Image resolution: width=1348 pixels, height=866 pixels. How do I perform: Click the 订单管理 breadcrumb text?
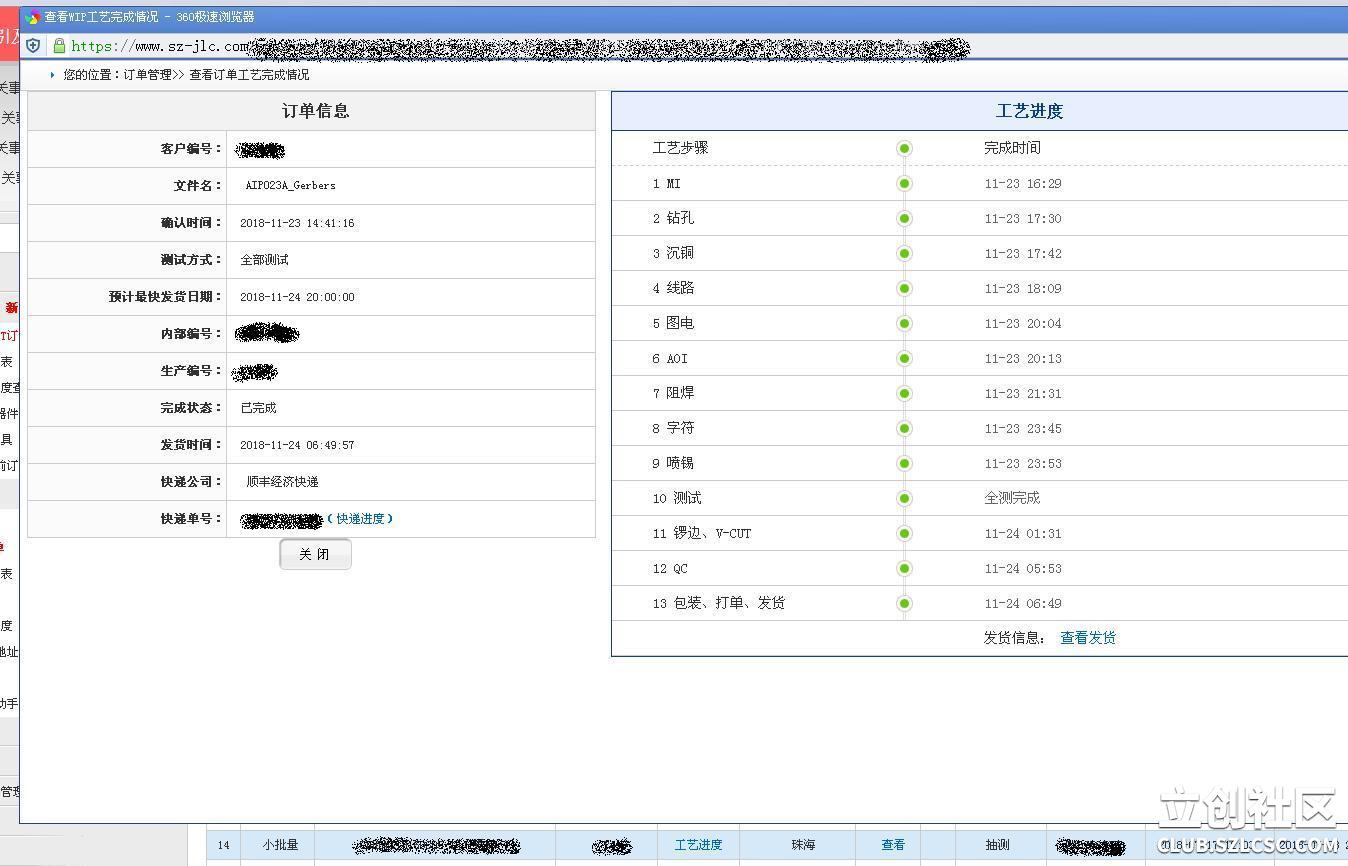tap(148, 75)
